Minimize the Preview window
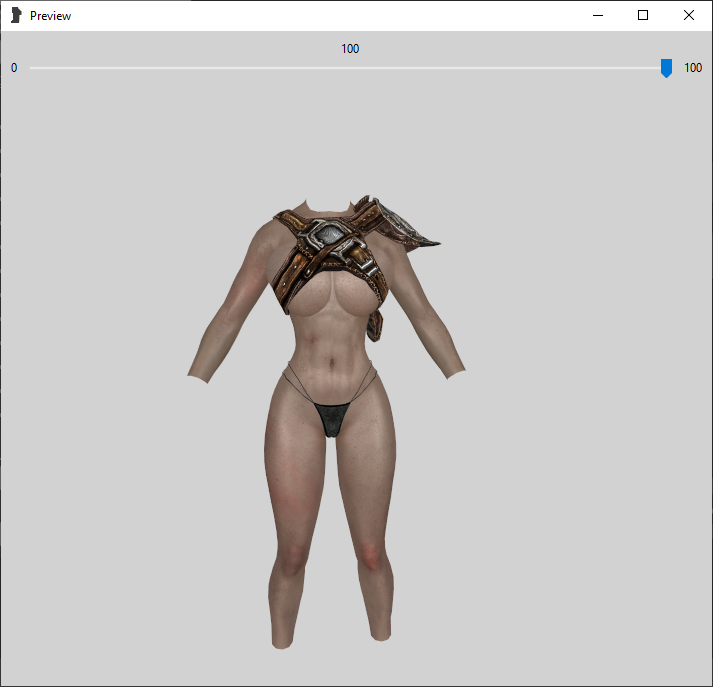This screenshot has height=687, width=713. tap(598, 15)
